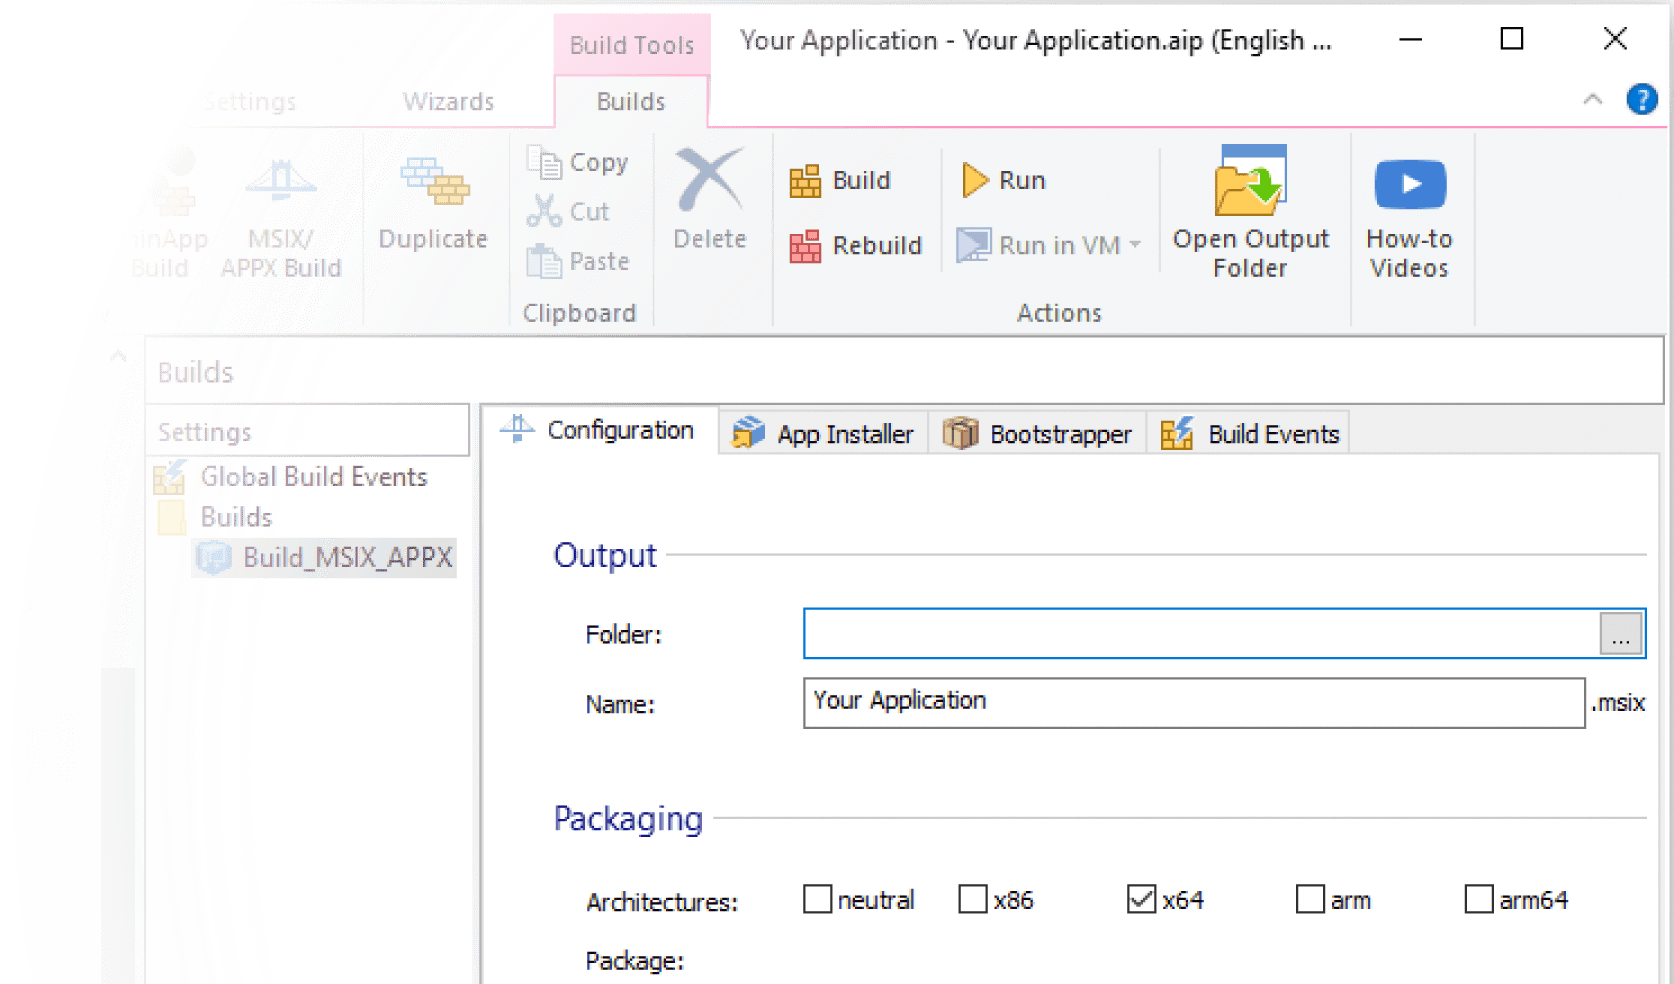Select Build_MSIX_APPX in the tree

[x=326, y=557]
